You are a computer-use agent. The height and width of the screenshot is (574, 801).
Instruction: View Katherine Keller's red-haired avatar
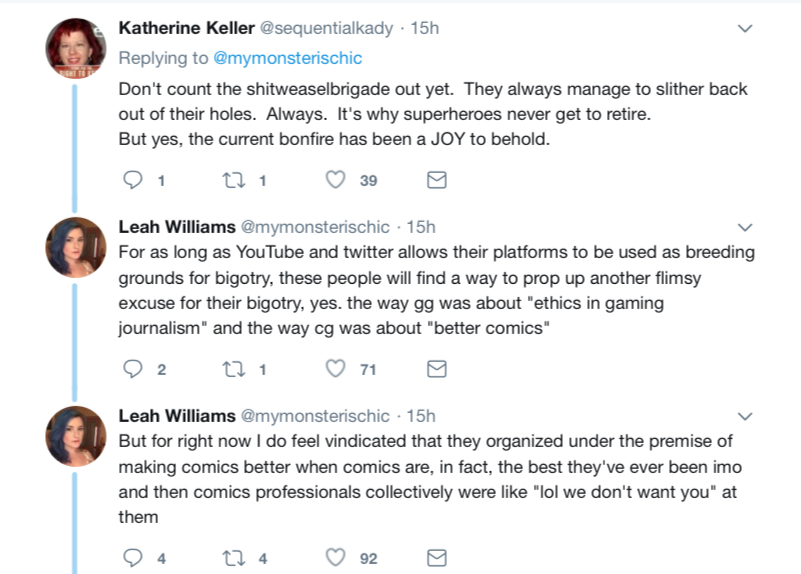(x=76, y=49)
